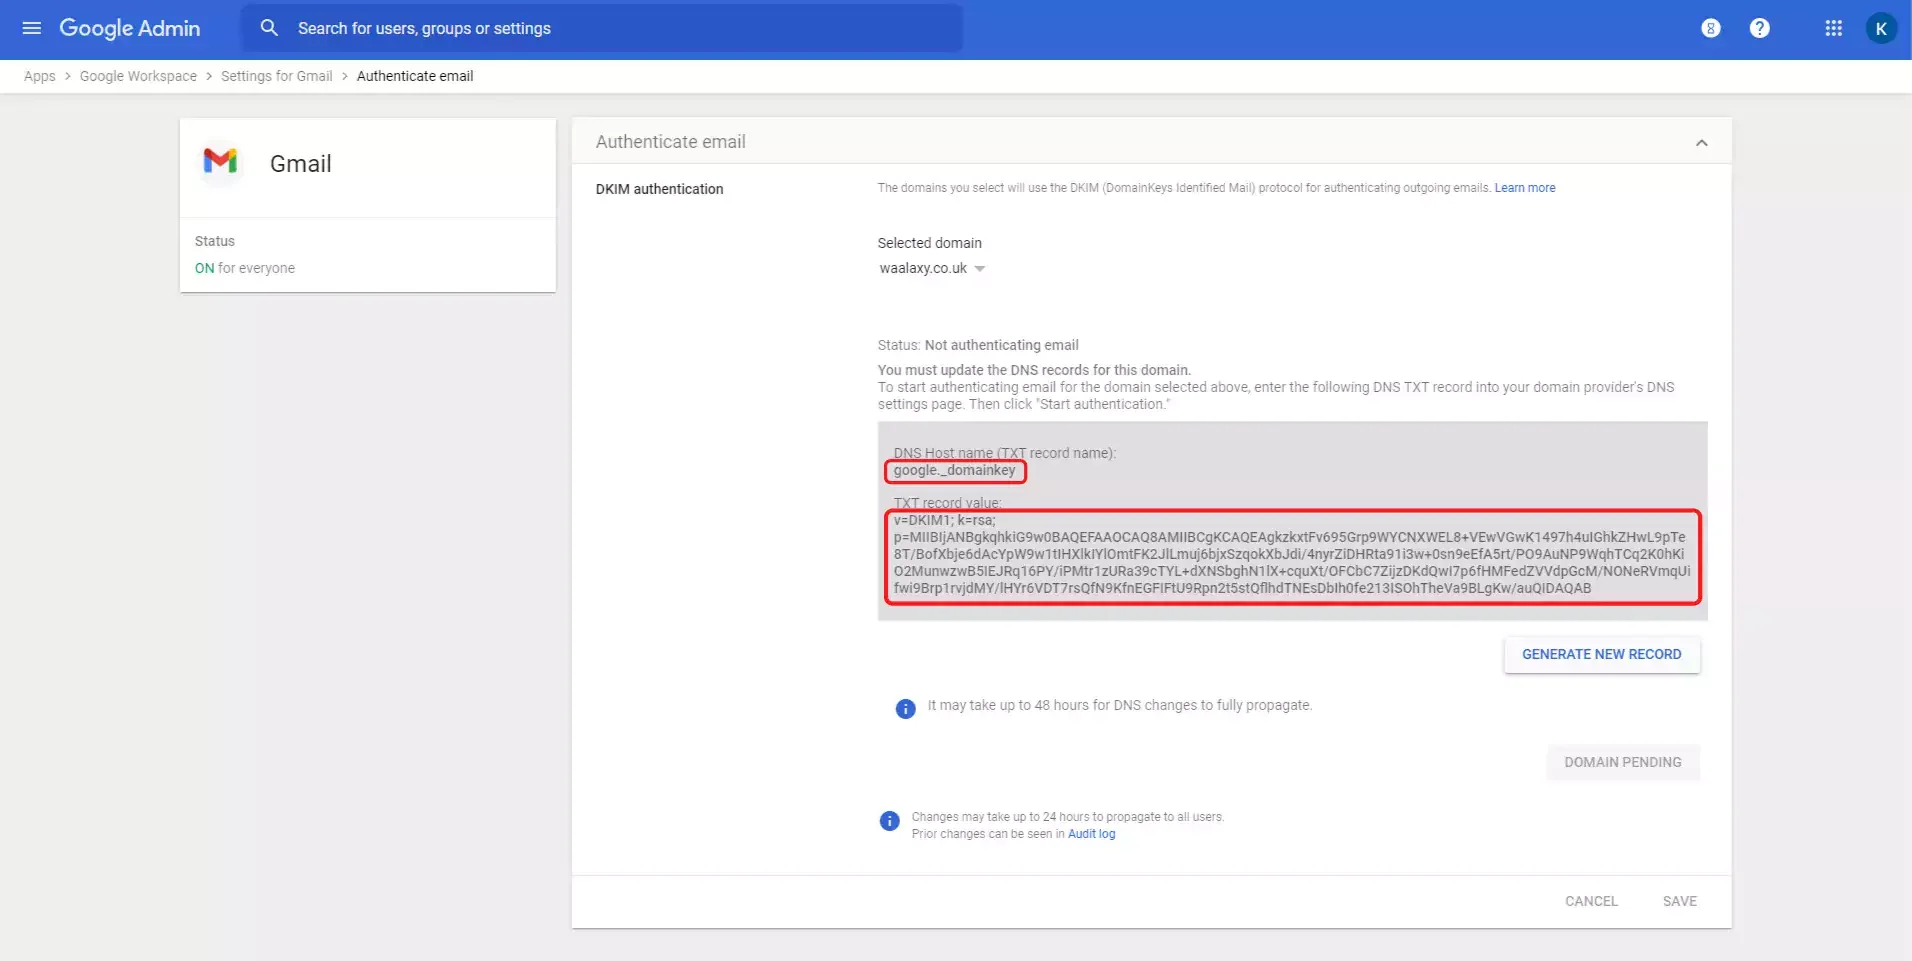
Task: Click info icon beside 24 hours changes note
Action: [x=889, y=821]
